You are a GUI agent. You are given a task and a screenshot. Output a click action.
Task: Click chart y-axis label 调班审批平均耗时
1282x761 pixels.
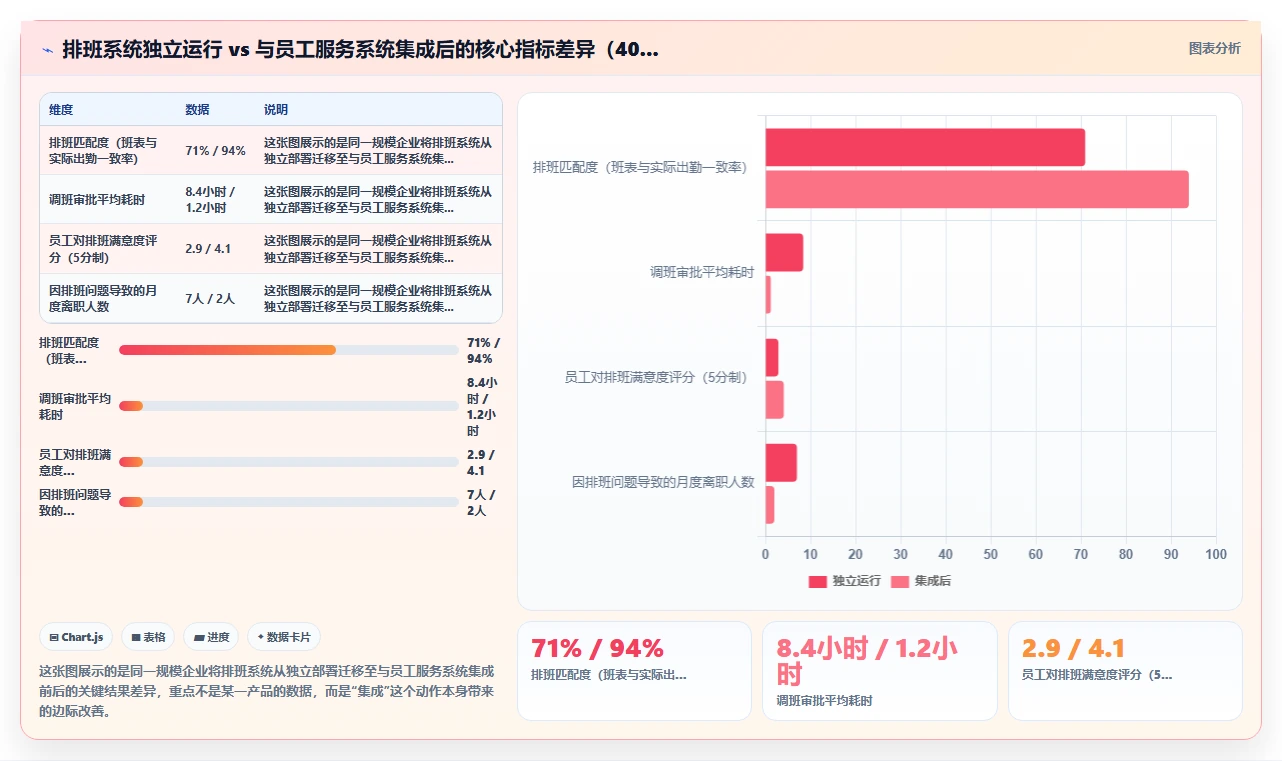pos(702,272)
